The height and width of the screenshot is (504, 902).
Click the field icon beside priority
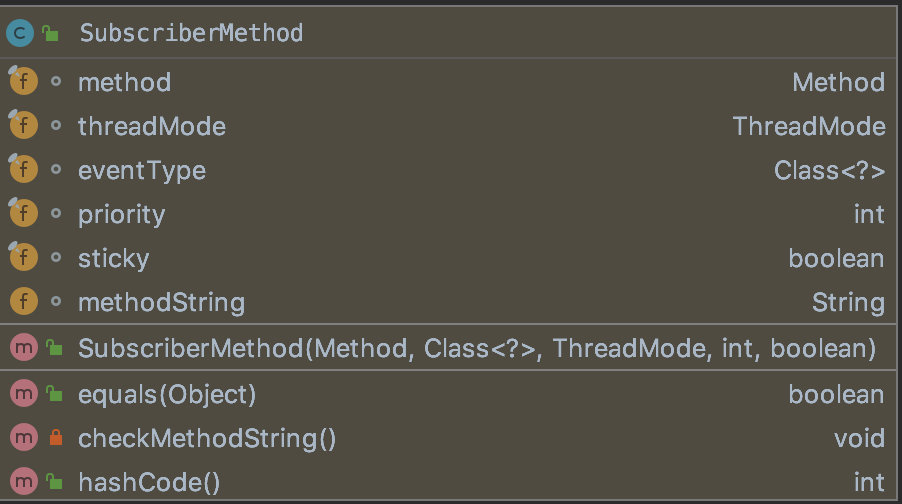coord(22,214)
